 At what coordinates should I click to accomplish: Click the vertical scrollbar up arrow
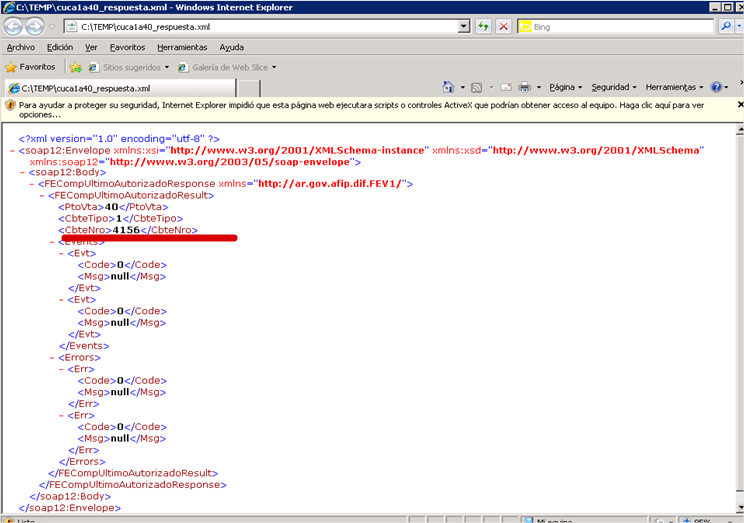(x=740, y=129)
